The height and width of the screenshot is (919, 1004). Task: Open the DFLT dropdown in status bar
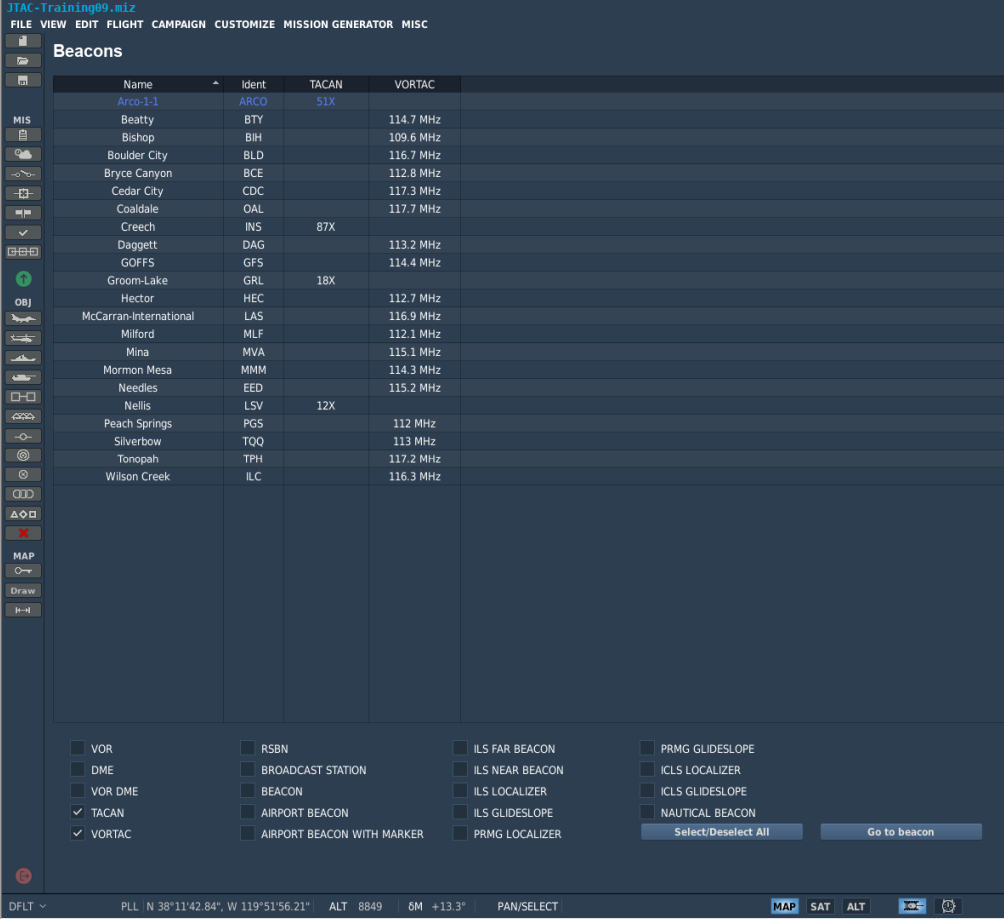coord(27,906)
